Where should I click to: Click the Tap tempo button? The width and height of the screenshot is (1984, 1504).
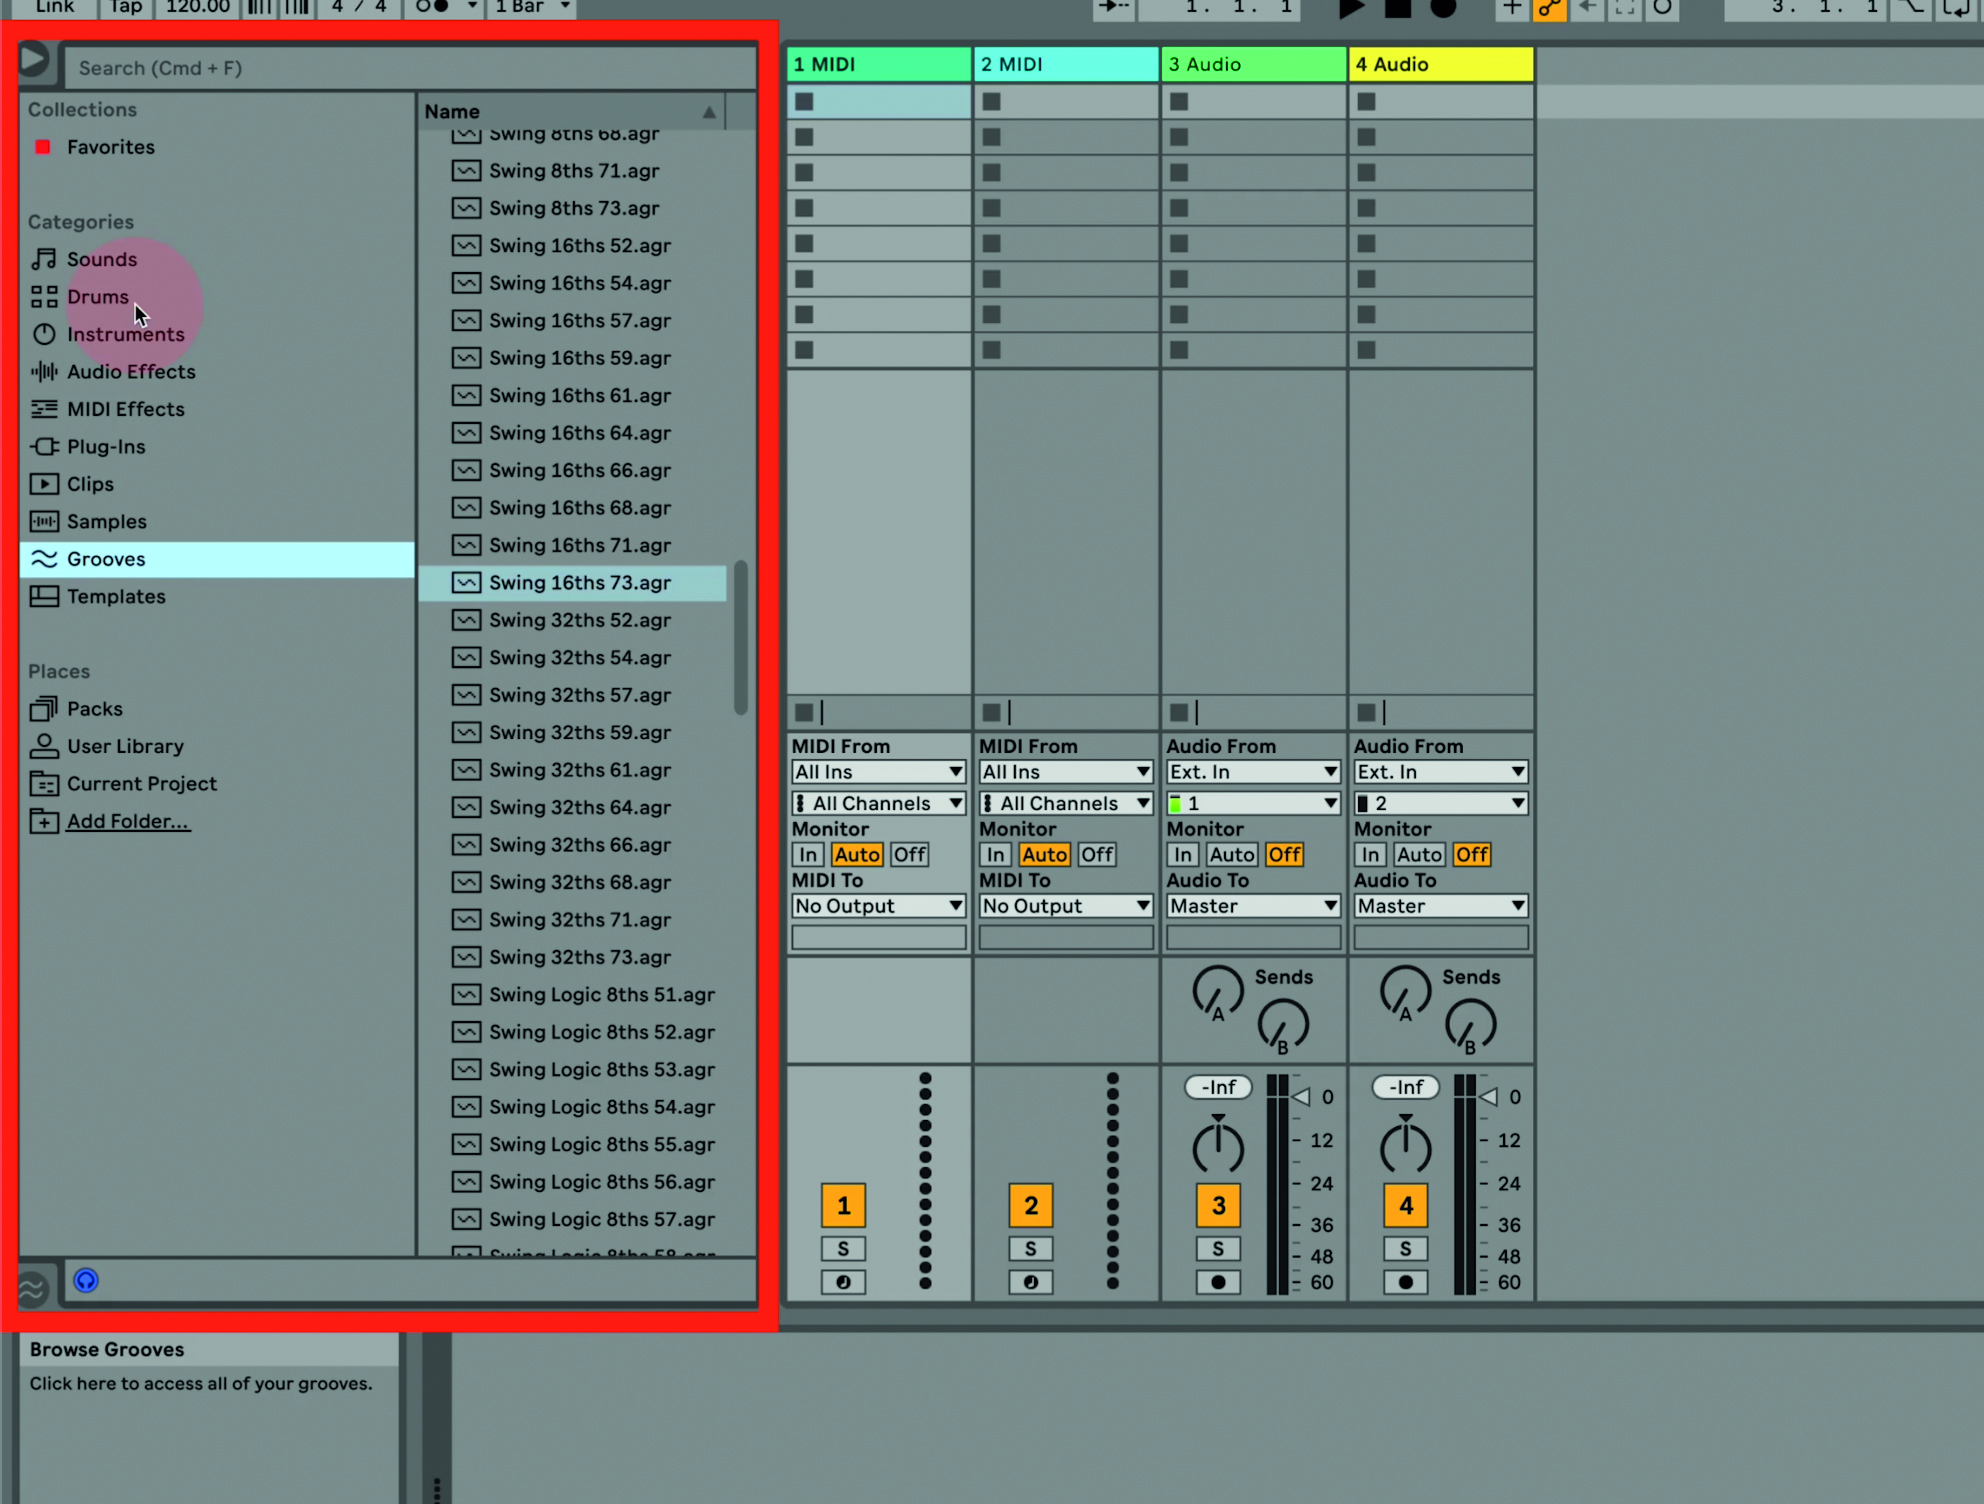pos(125,7)
